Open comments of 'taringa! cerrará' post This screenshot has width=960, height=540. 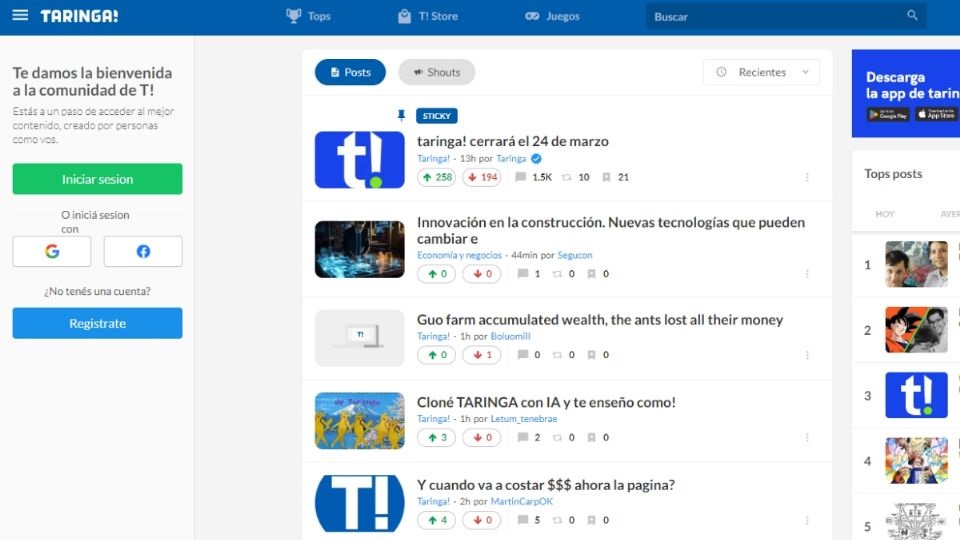[x=534, y=177]
